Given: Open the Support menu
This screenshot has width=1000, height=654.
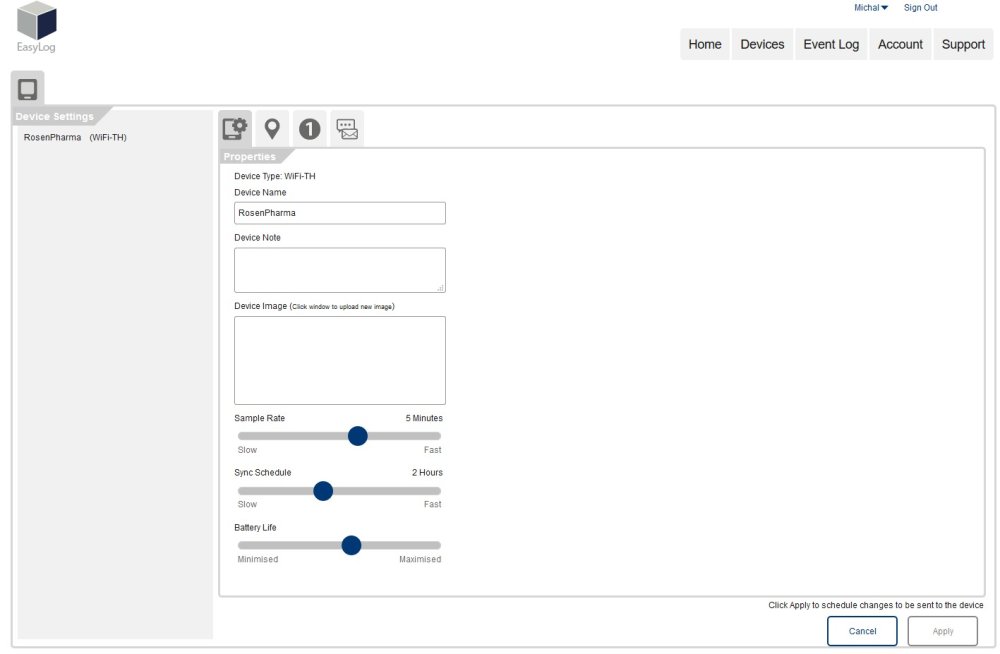Looking at the screenshot, I should coord(963,44).
